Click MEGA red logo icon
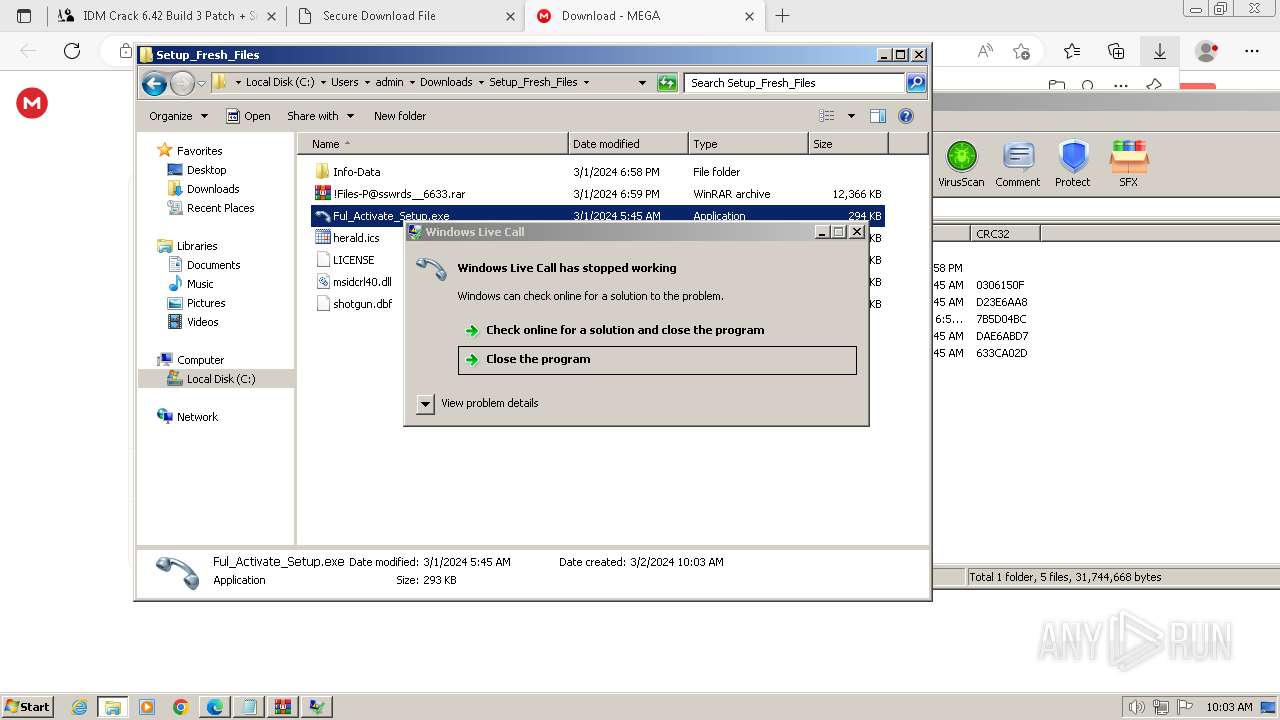Image resolution: width=1280 pixels, height=720 pixels. click(x=32, y=102)
